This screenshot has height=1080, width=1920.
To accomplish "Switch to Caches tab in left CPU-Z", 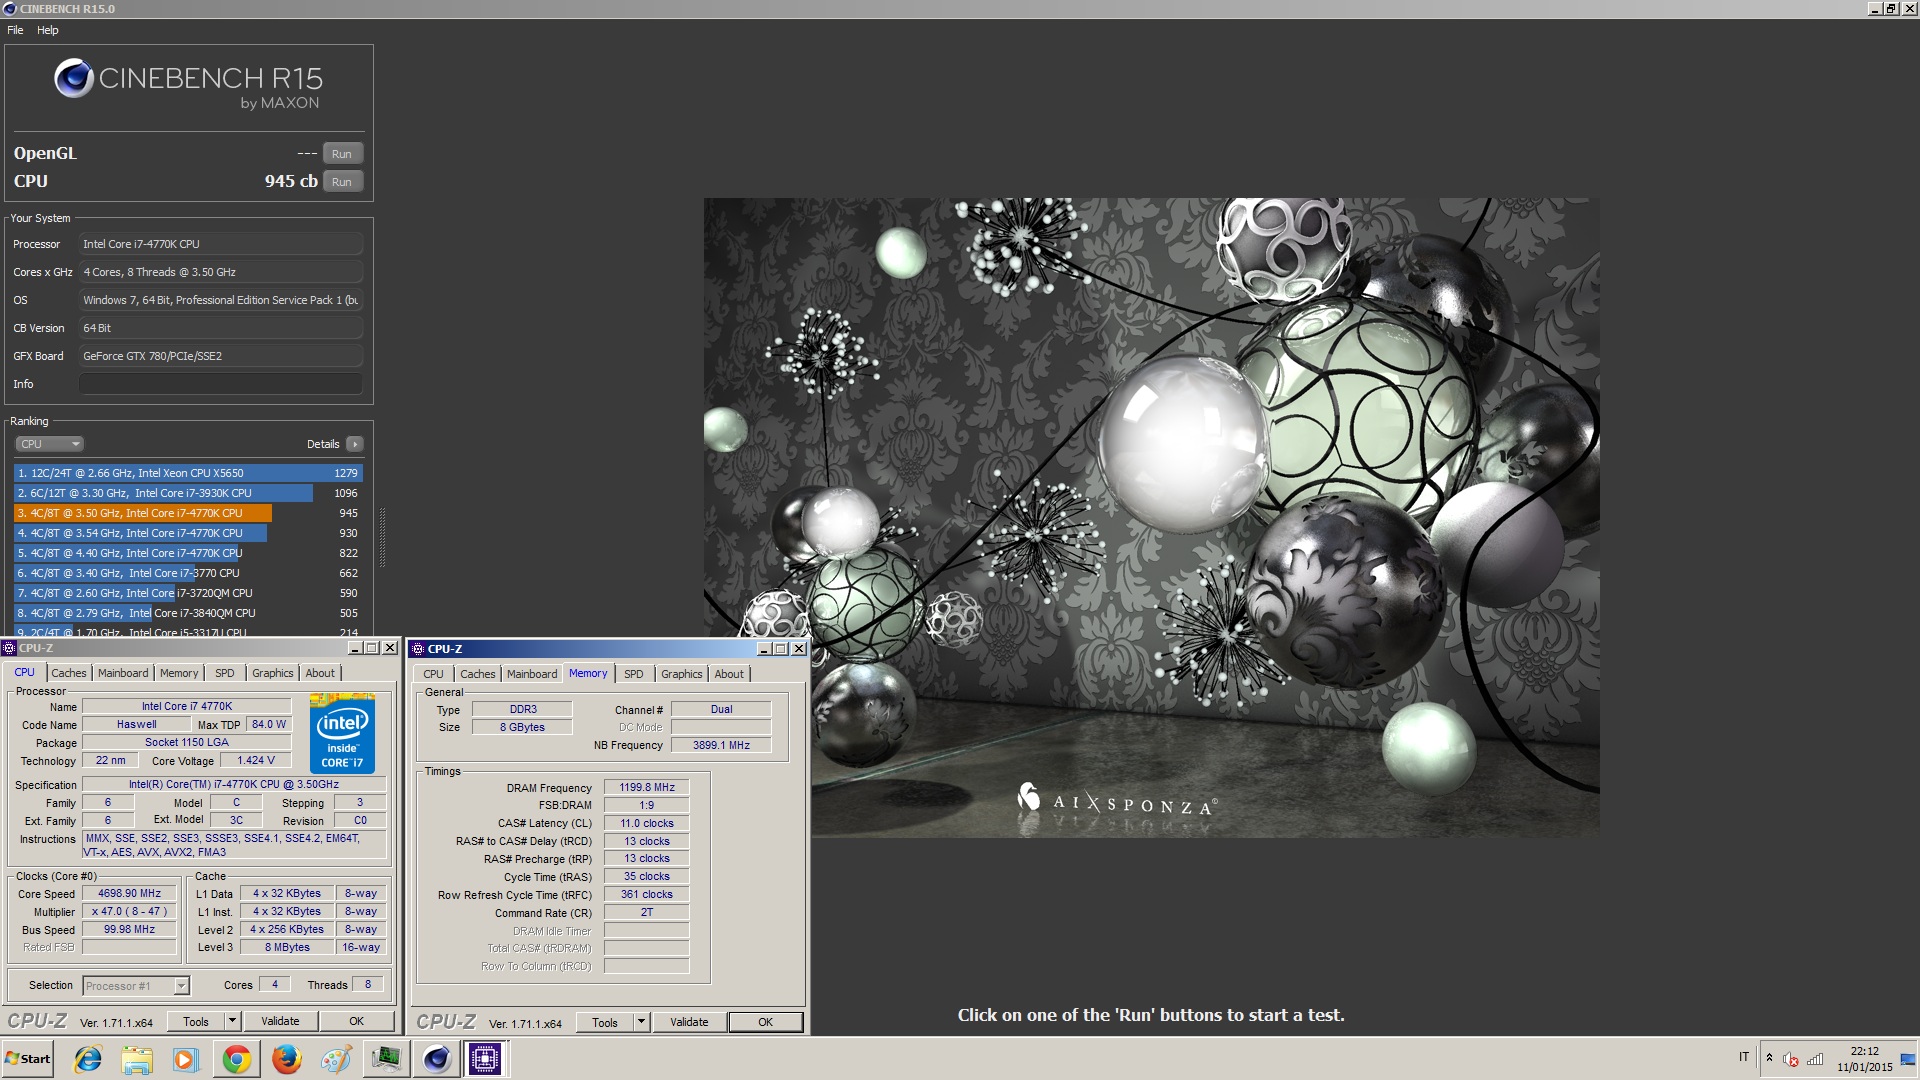I will click(x=69, y=673).
